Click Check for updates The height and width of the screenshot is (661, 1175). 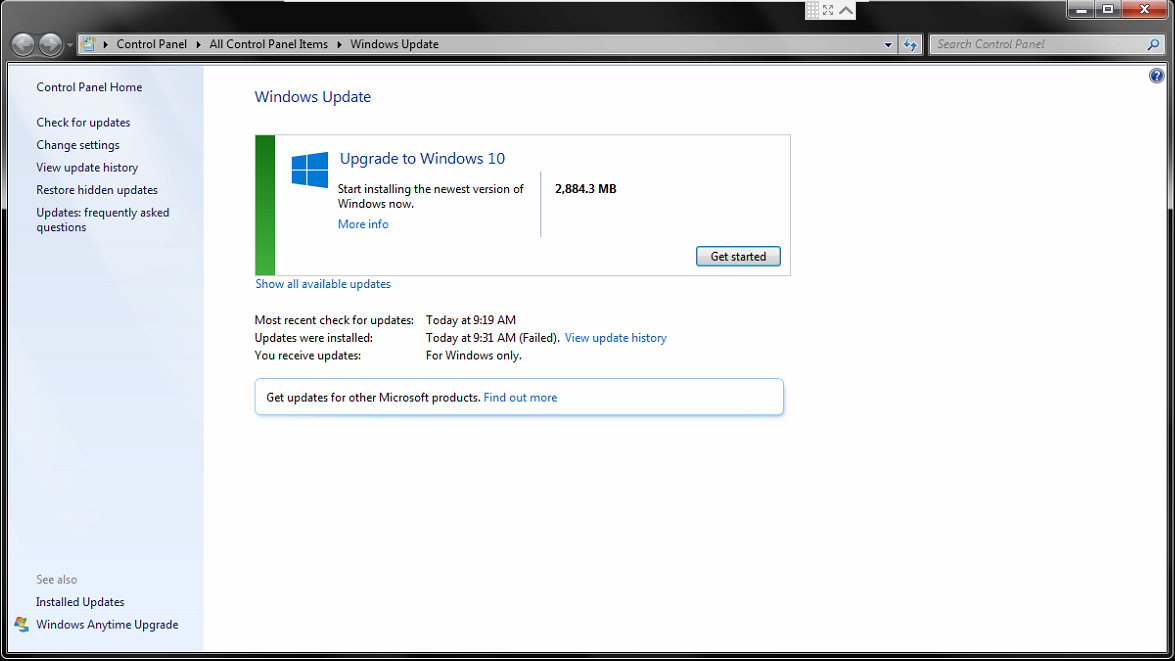83,122
